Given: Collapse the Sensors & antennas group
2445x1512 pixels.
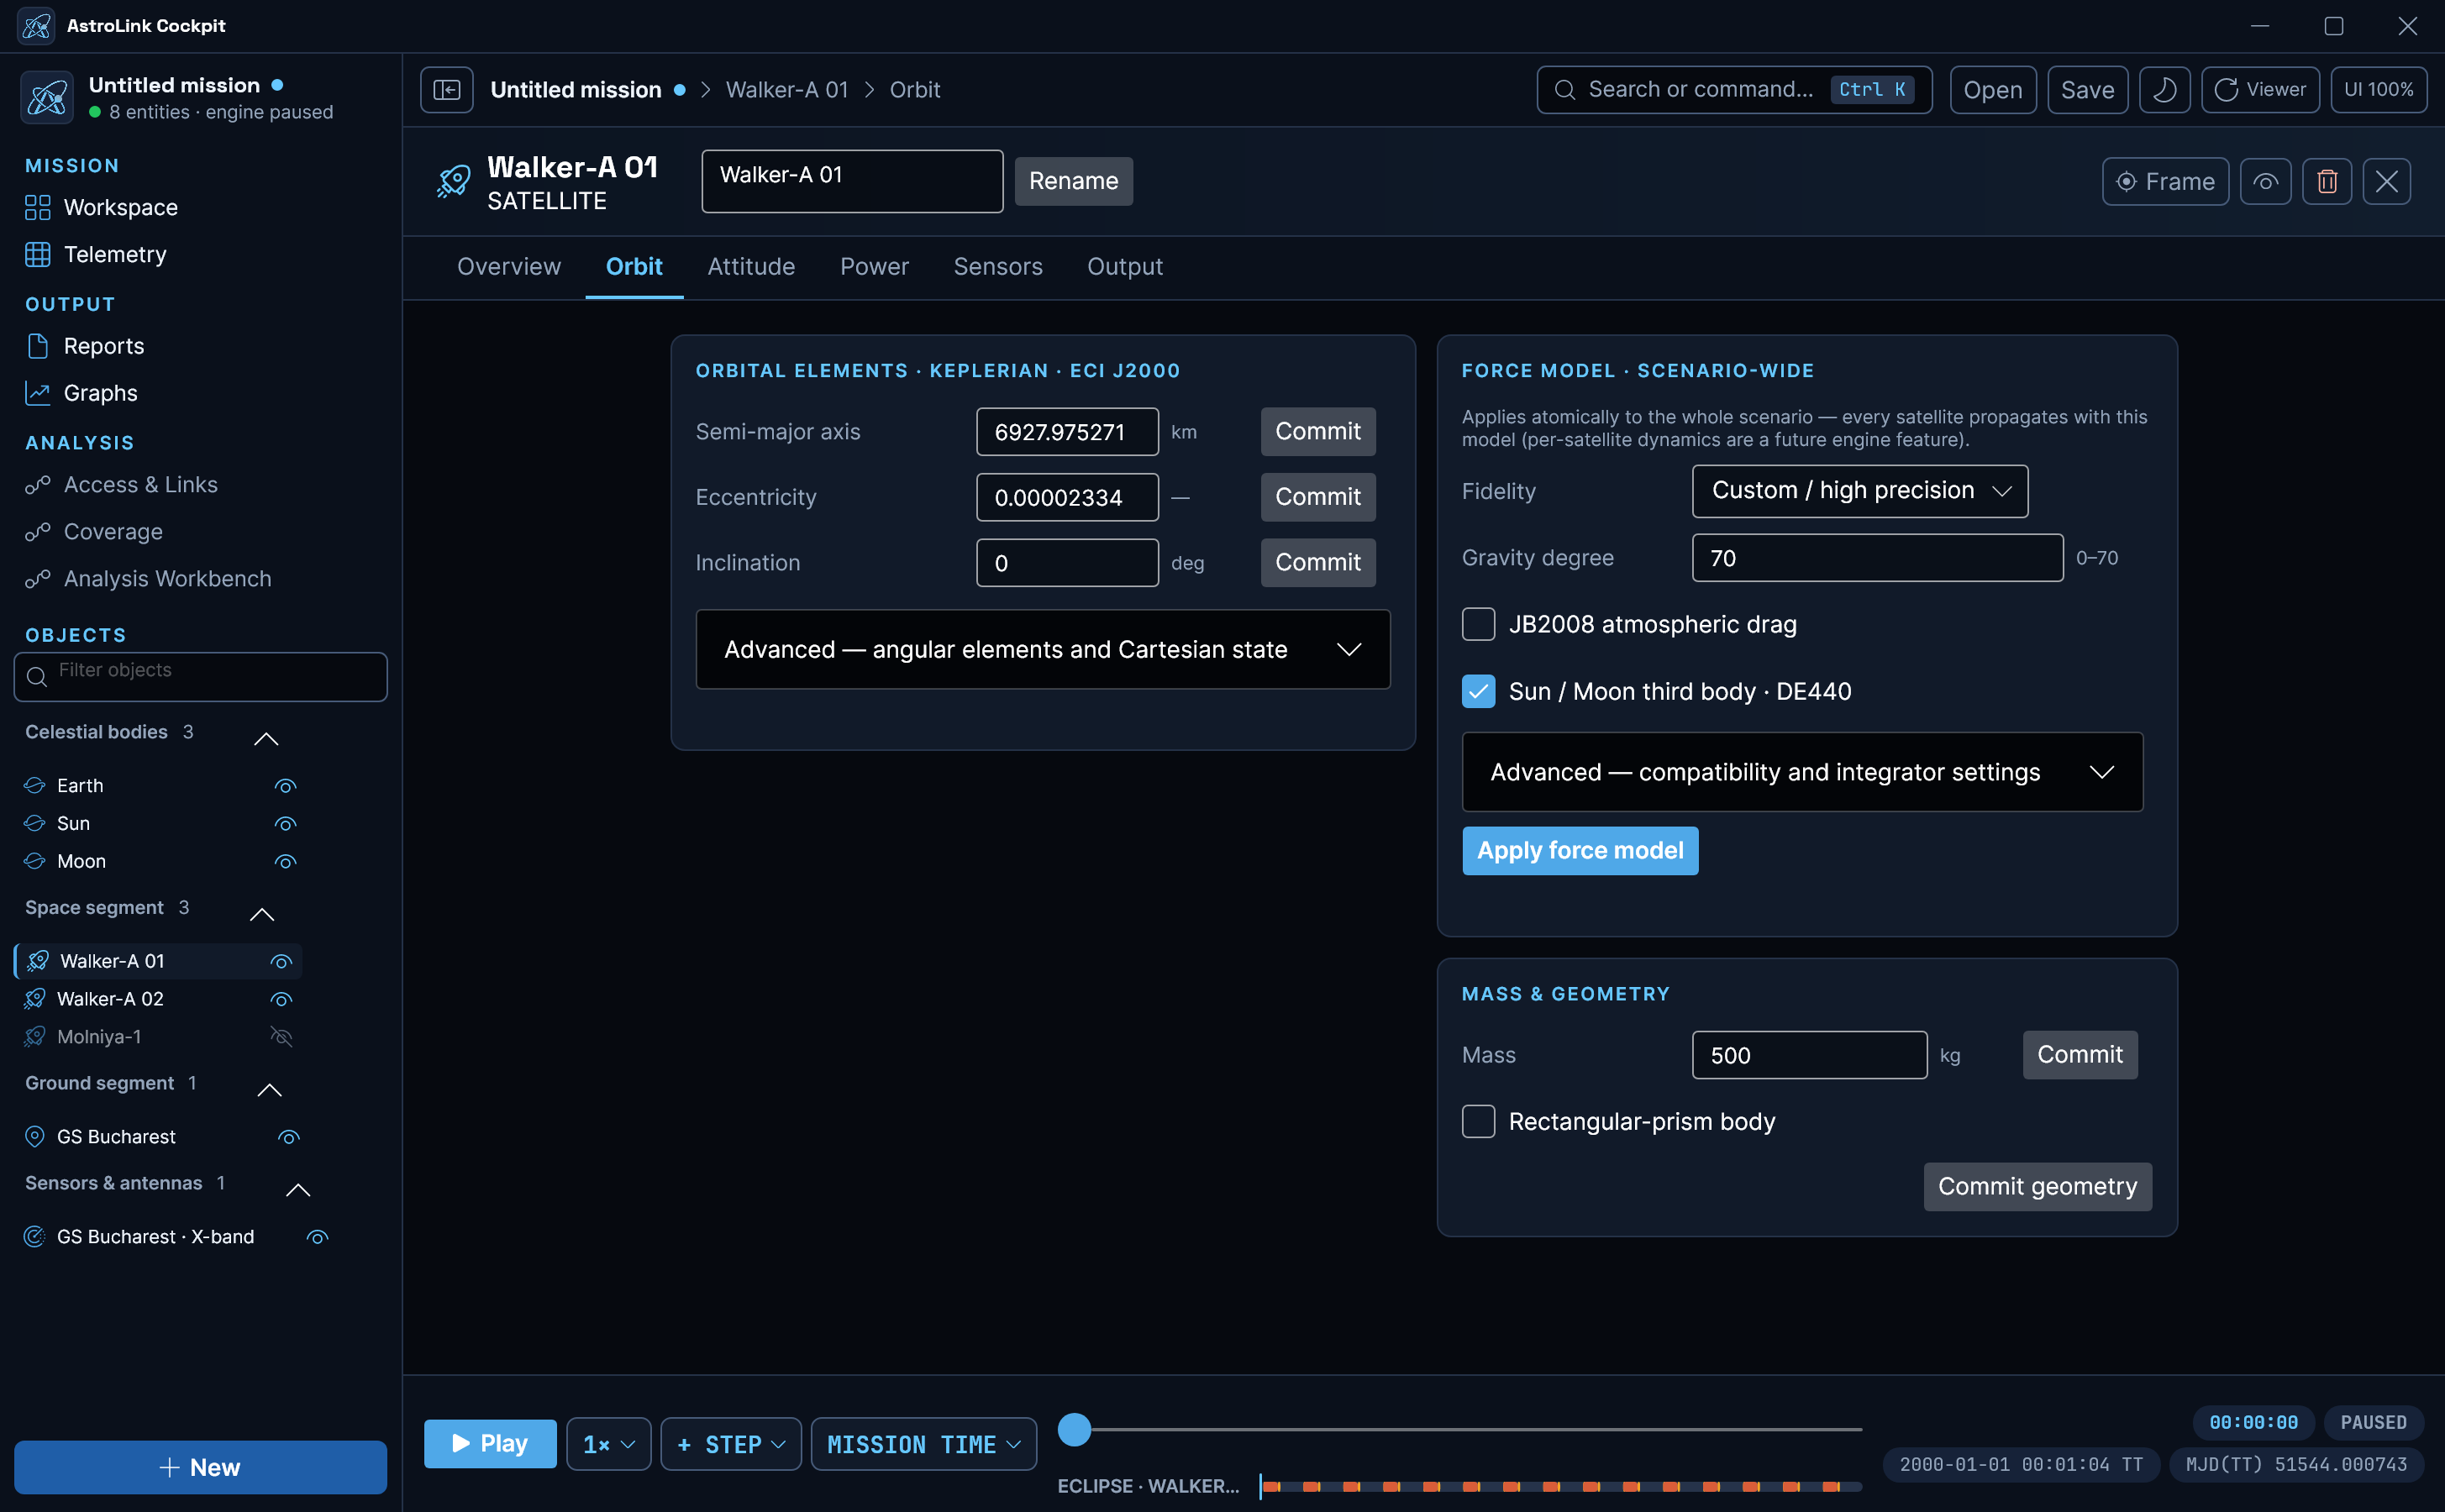Looking at the screenshot, I should (297, 1190).
